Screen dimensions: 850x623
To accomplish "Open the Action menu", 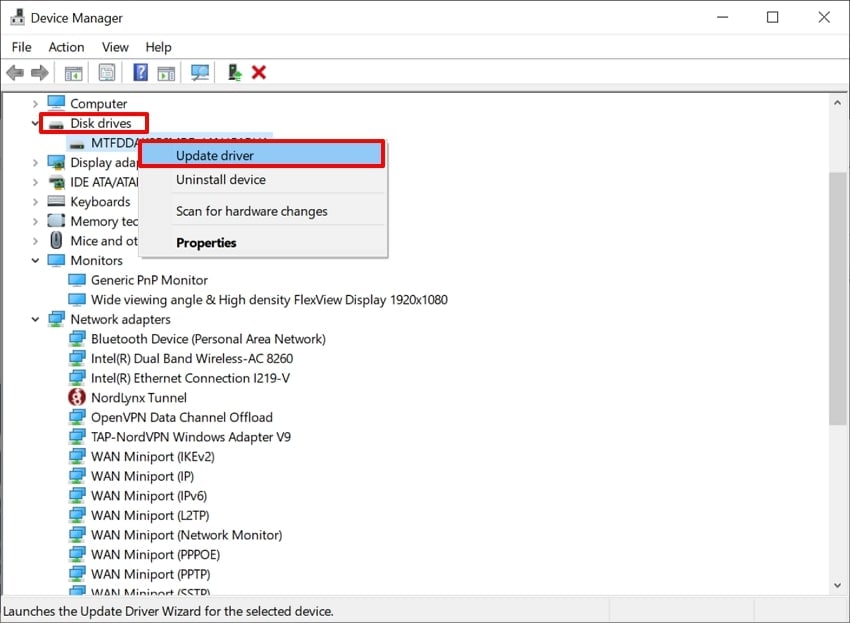I will tap(66, 47).
